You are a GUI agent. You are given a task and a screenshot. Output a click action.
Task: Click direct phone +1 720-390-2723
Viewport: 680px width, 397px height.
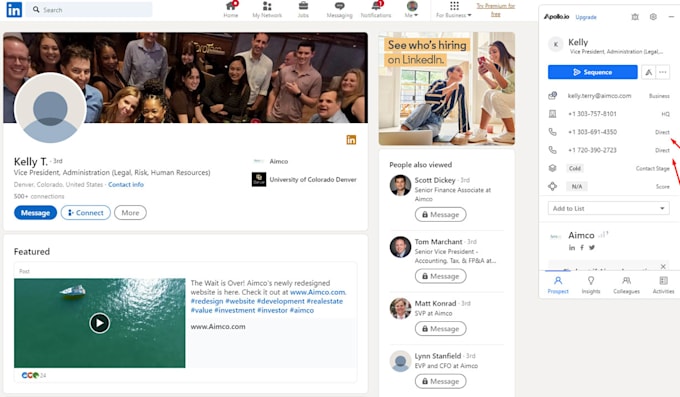click(592, 150)
